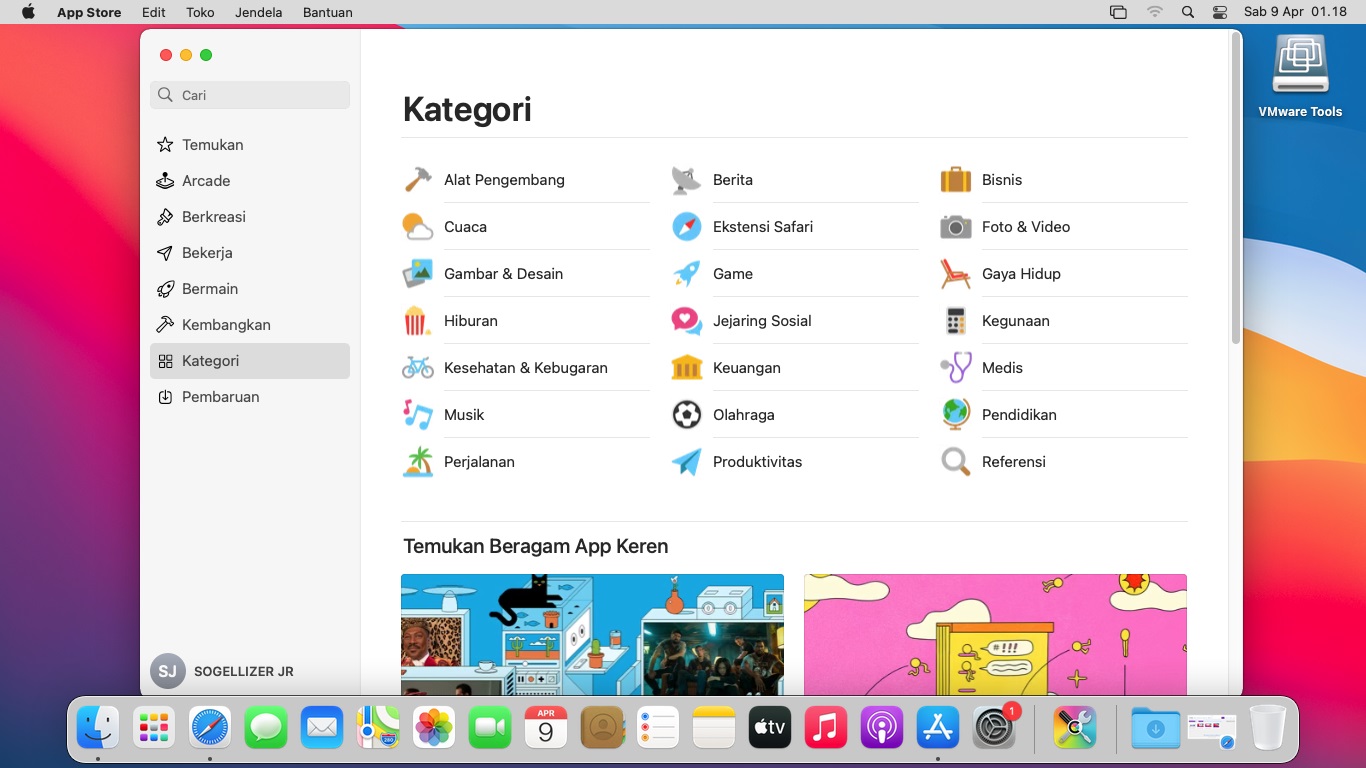Open Finder from the Dock

tap(98, 728)
